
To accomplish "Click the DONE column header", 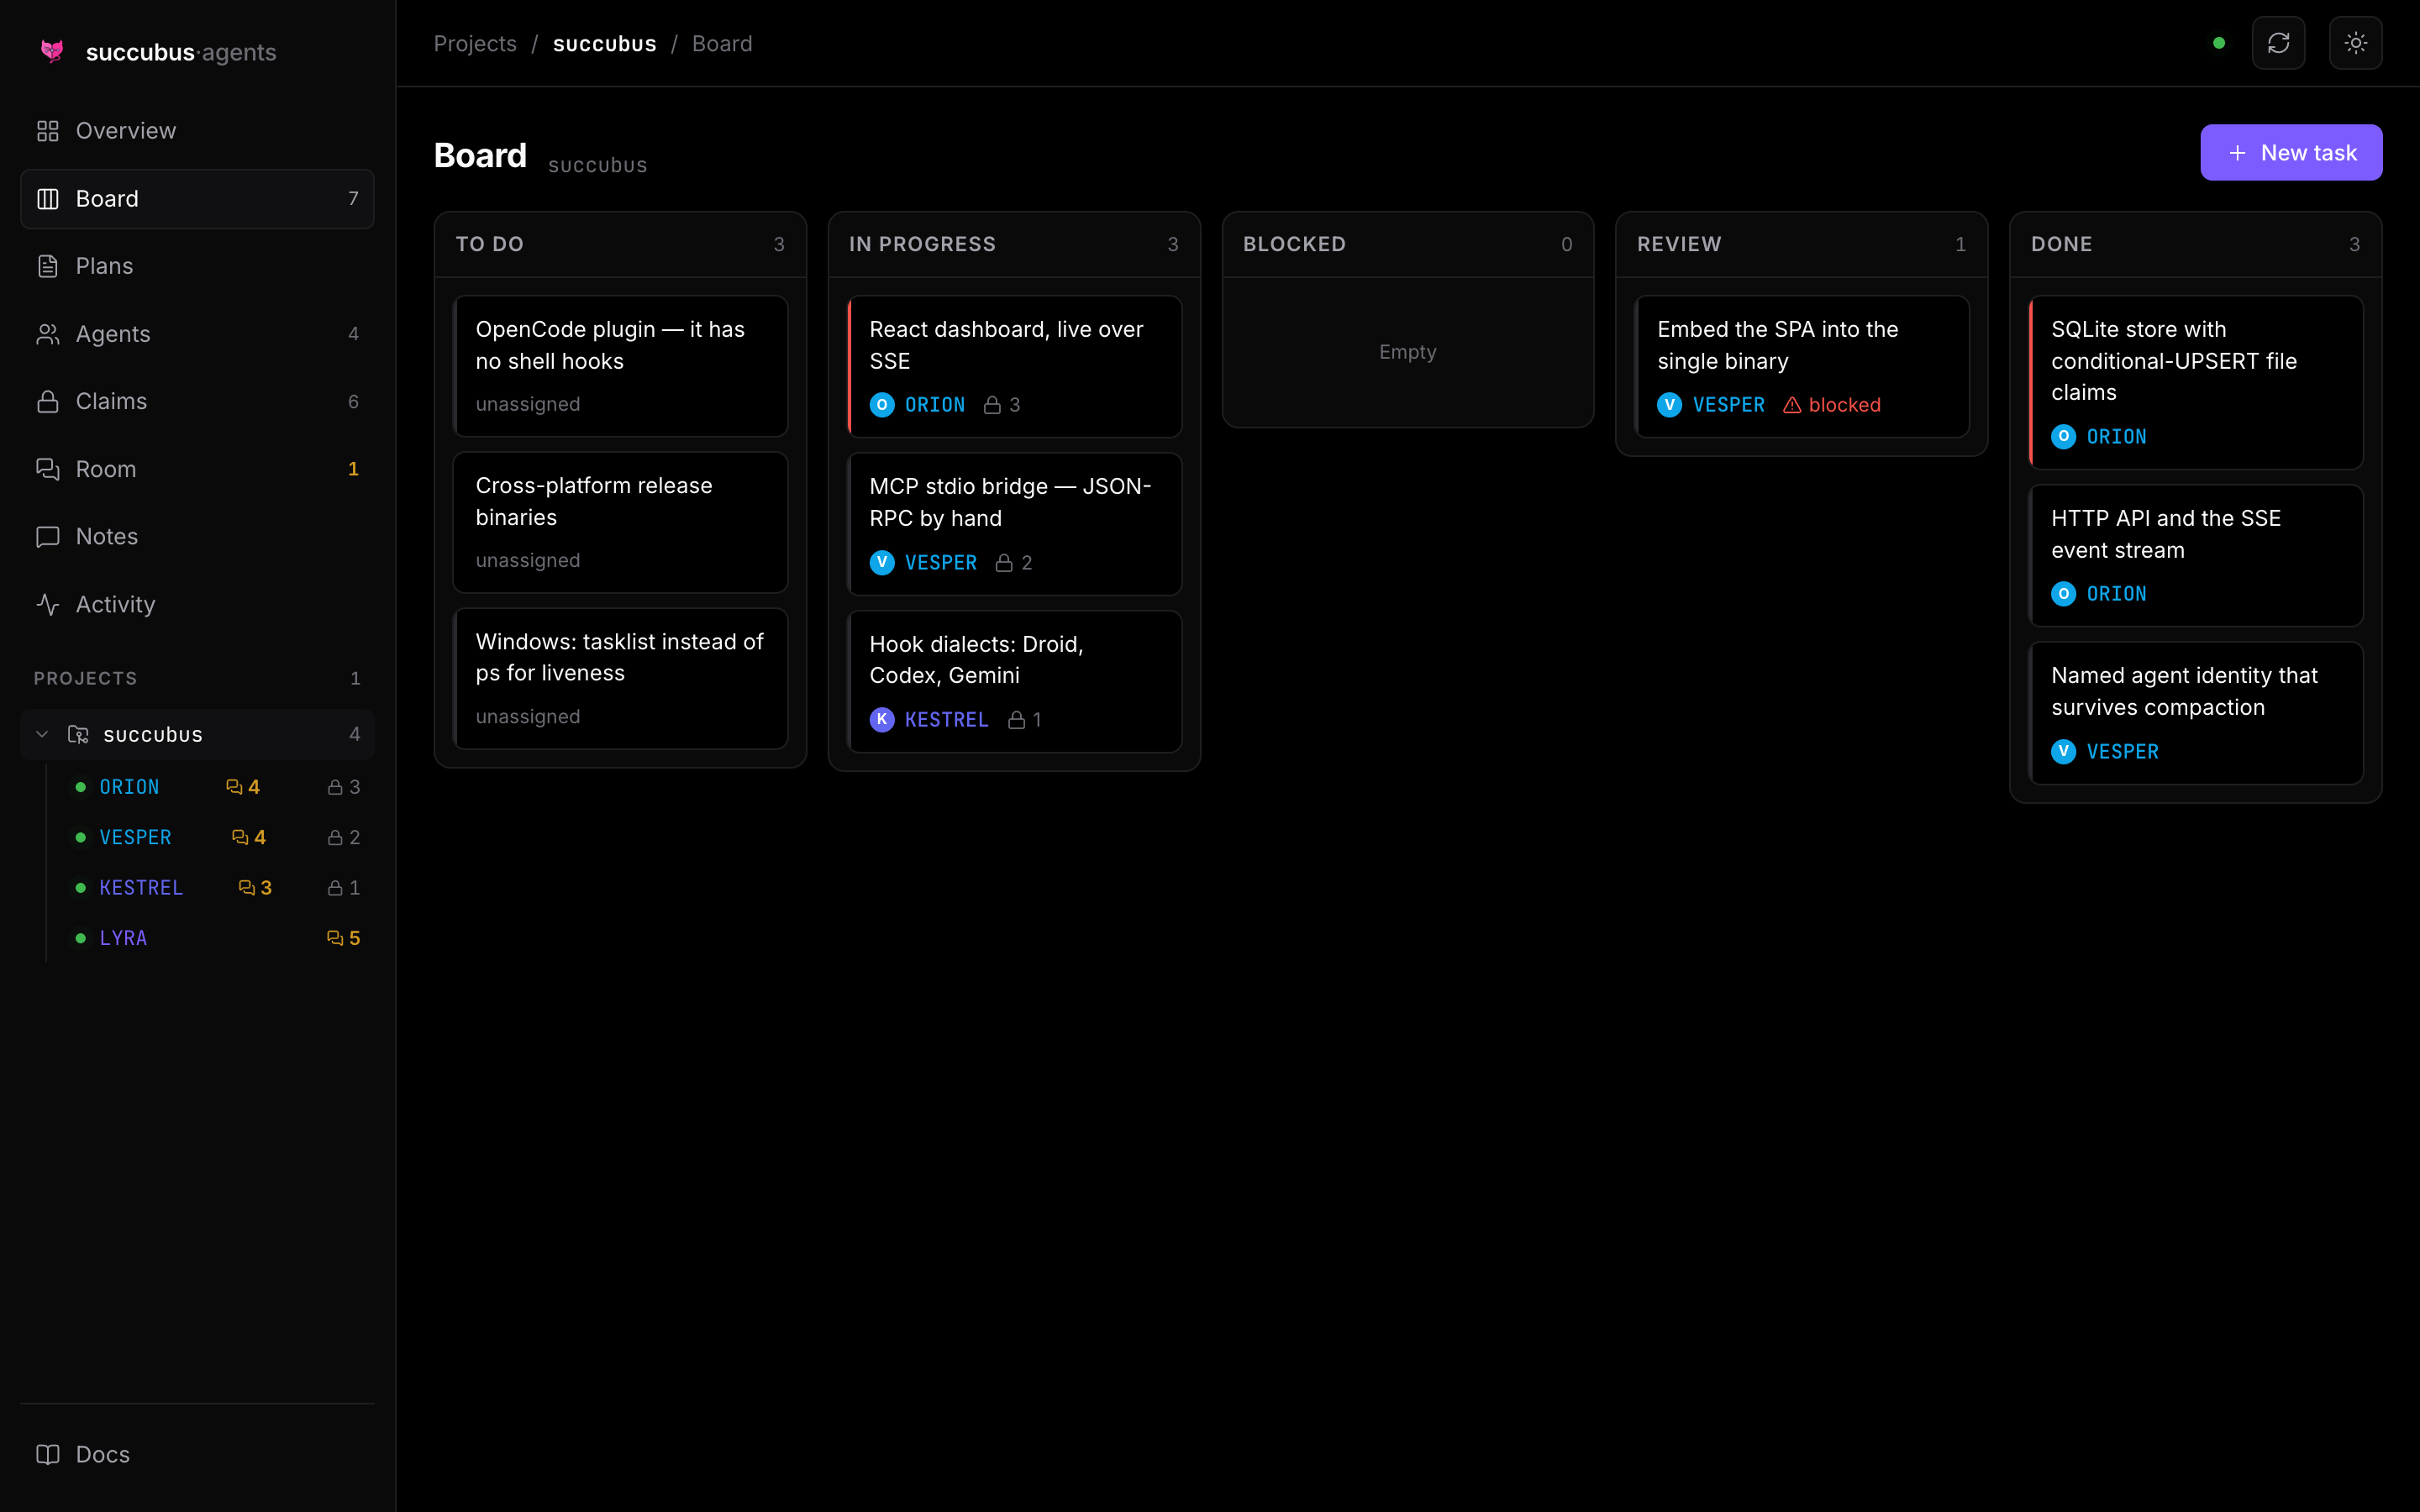I will [2195, 244].
